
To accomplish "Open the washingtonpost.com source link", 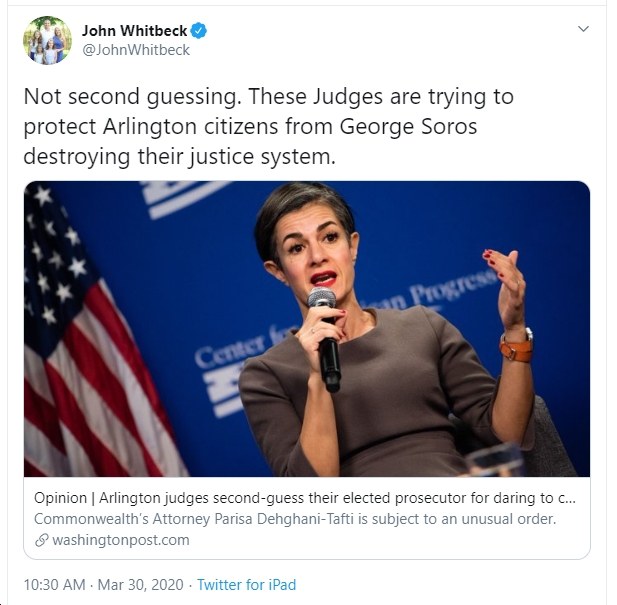I will (x=121, y=540).
